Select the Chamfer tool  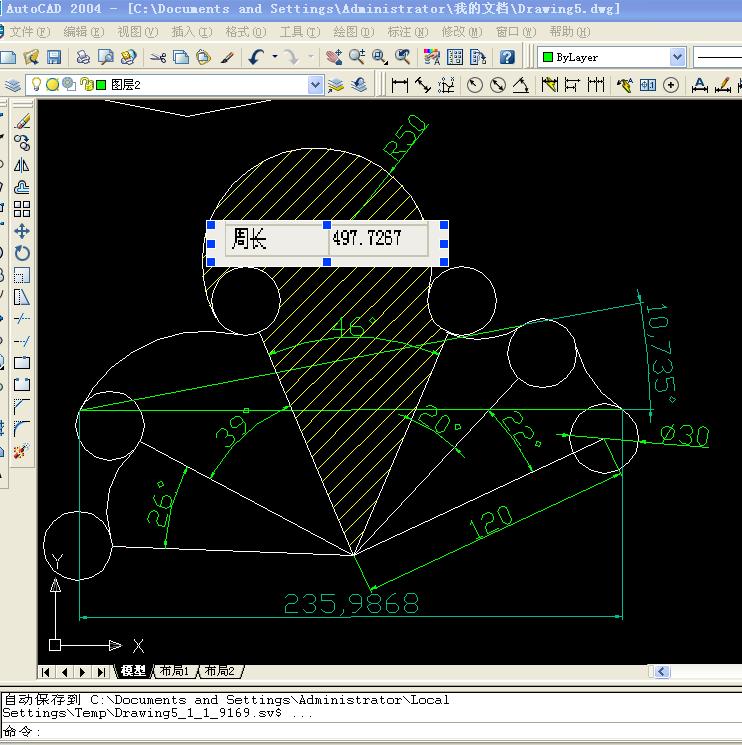(x=22, y=406)
